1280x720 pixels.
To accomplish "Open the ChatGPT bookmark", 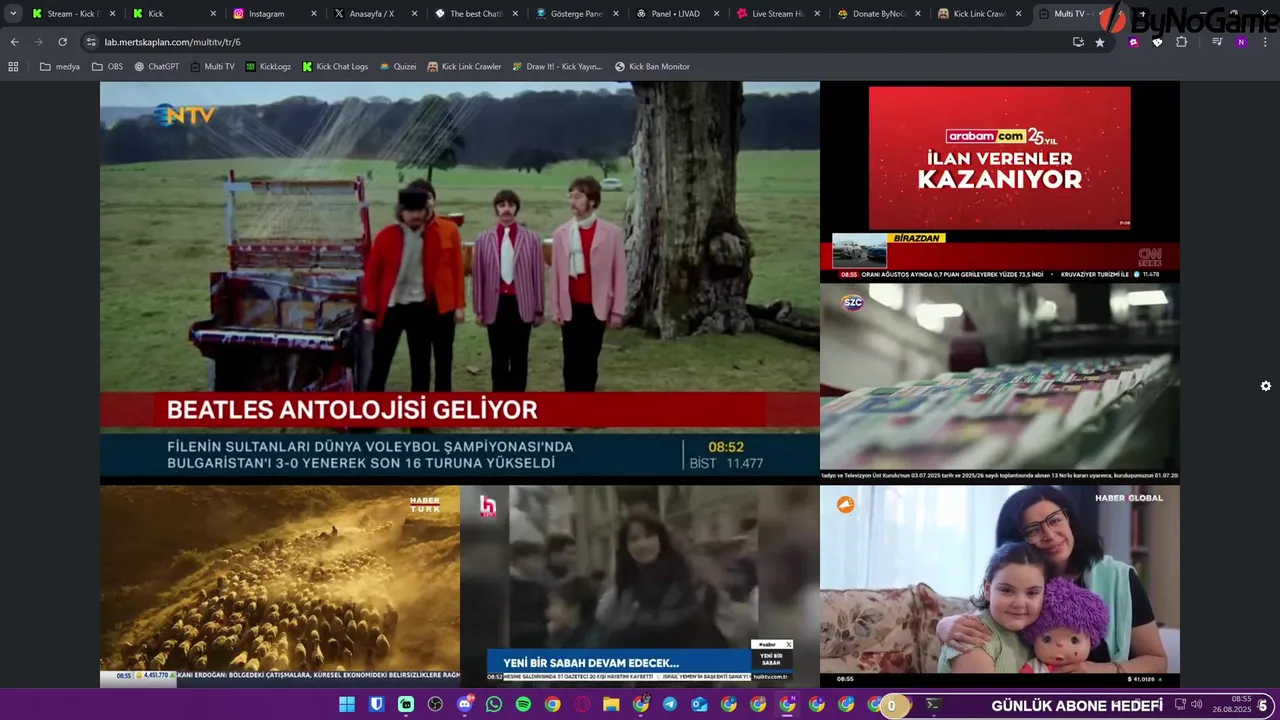I will click(x=157, y=67).
